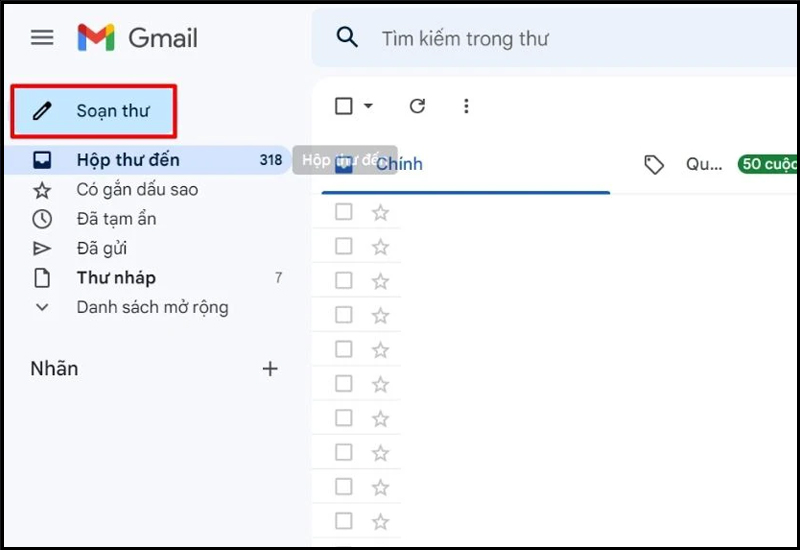Star the fourth email row
This screenshot has width=800, height=550.
(381, 316)
